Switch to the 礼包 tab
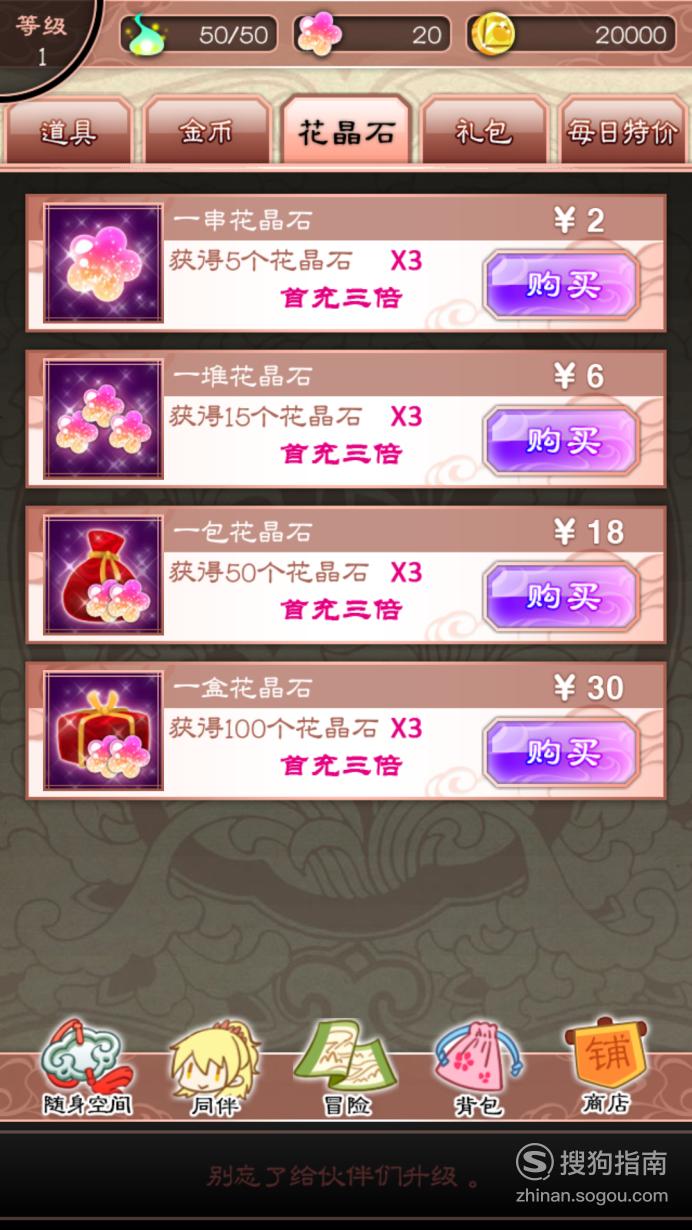692x1230 pixels. click(484, 132)
